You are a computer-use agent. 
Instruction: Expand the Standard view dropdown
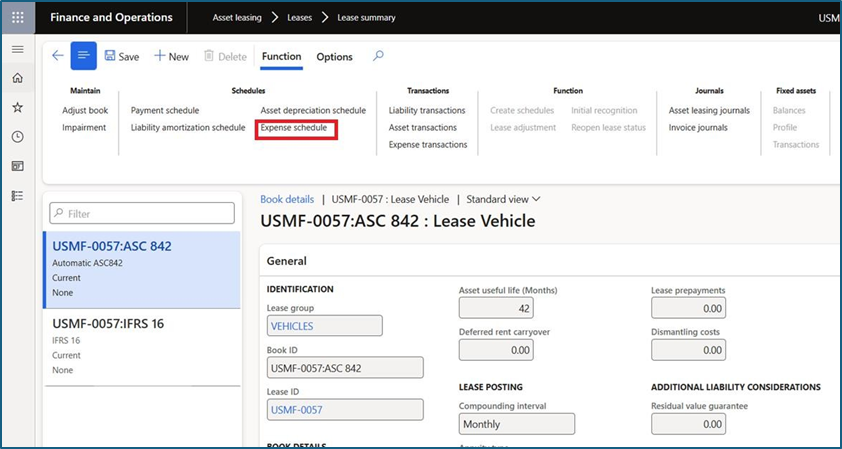pos(503,199)
